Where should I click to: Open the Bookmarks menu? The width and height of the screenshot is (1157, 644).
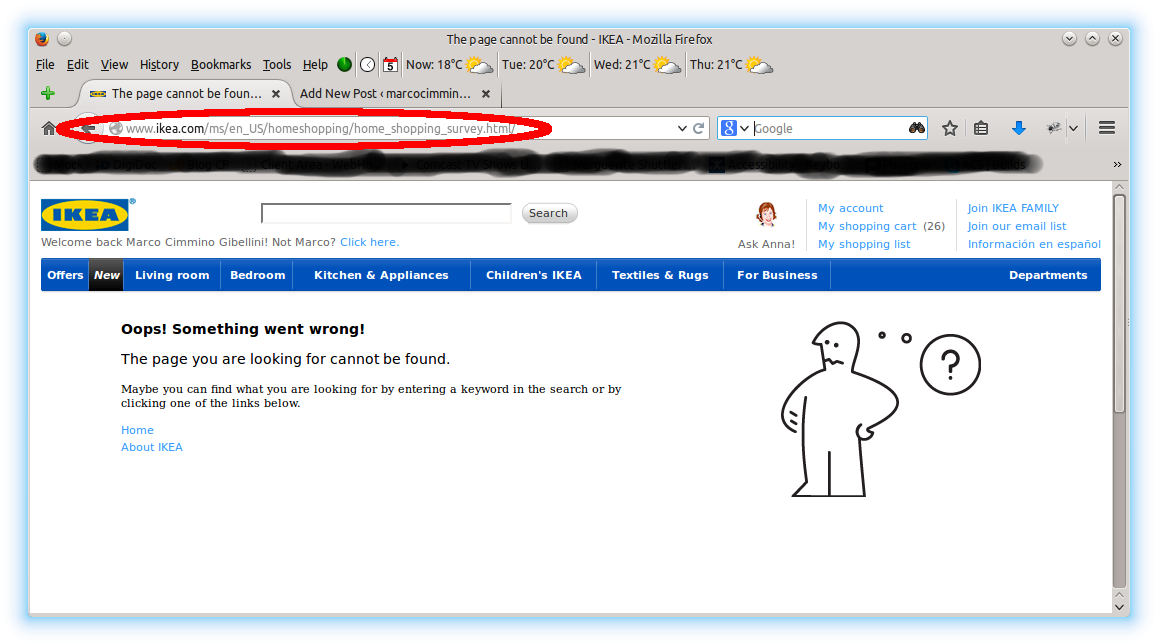click(221, 65)
